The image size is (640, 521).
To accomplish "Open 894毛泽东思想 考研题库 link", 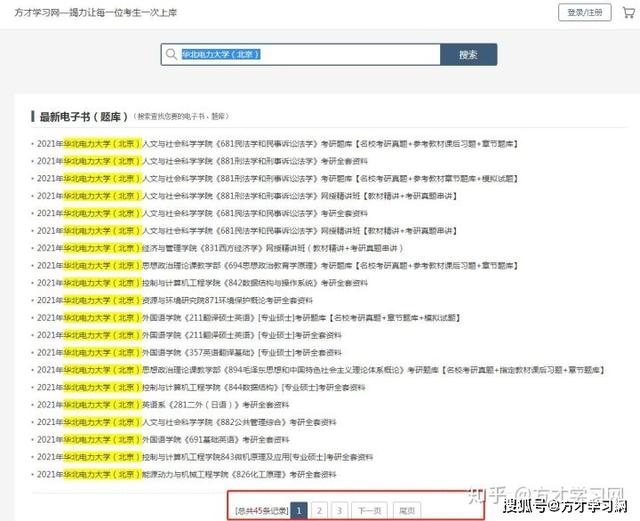I will [320, 370].
